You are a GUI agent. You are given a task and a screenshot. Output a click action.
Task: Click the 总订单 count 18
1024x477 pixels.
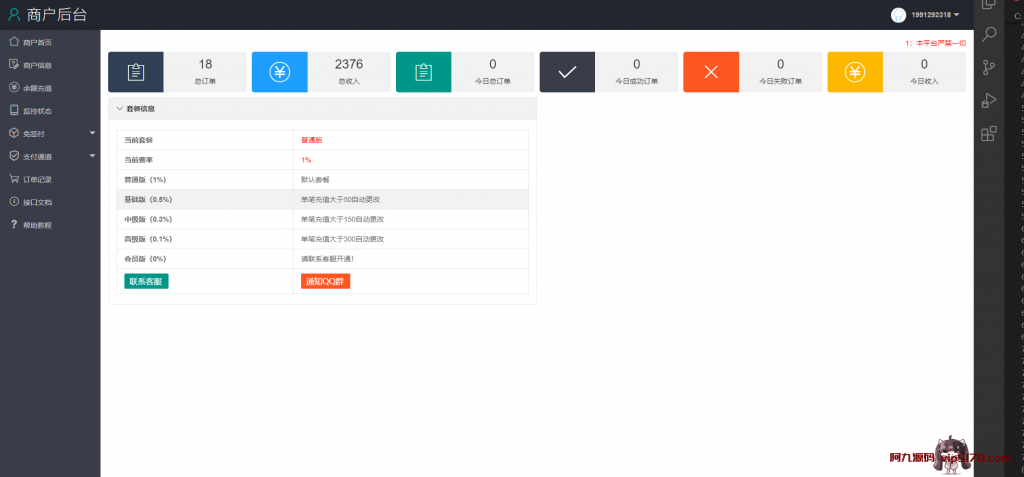point(205,64)
